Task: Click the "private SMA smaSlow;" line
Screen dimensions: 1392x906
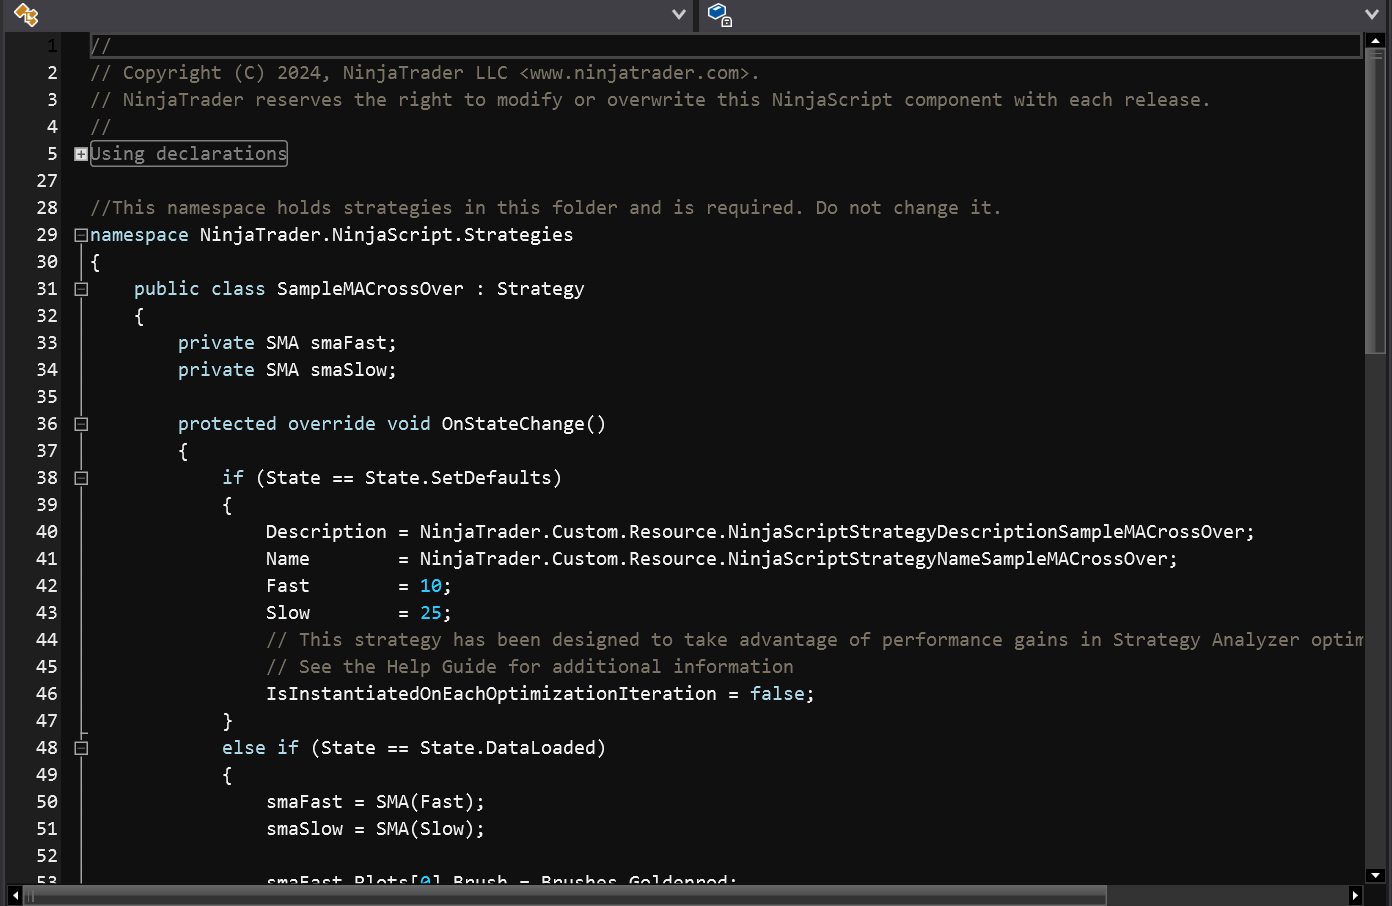Action: coord(287,370)
